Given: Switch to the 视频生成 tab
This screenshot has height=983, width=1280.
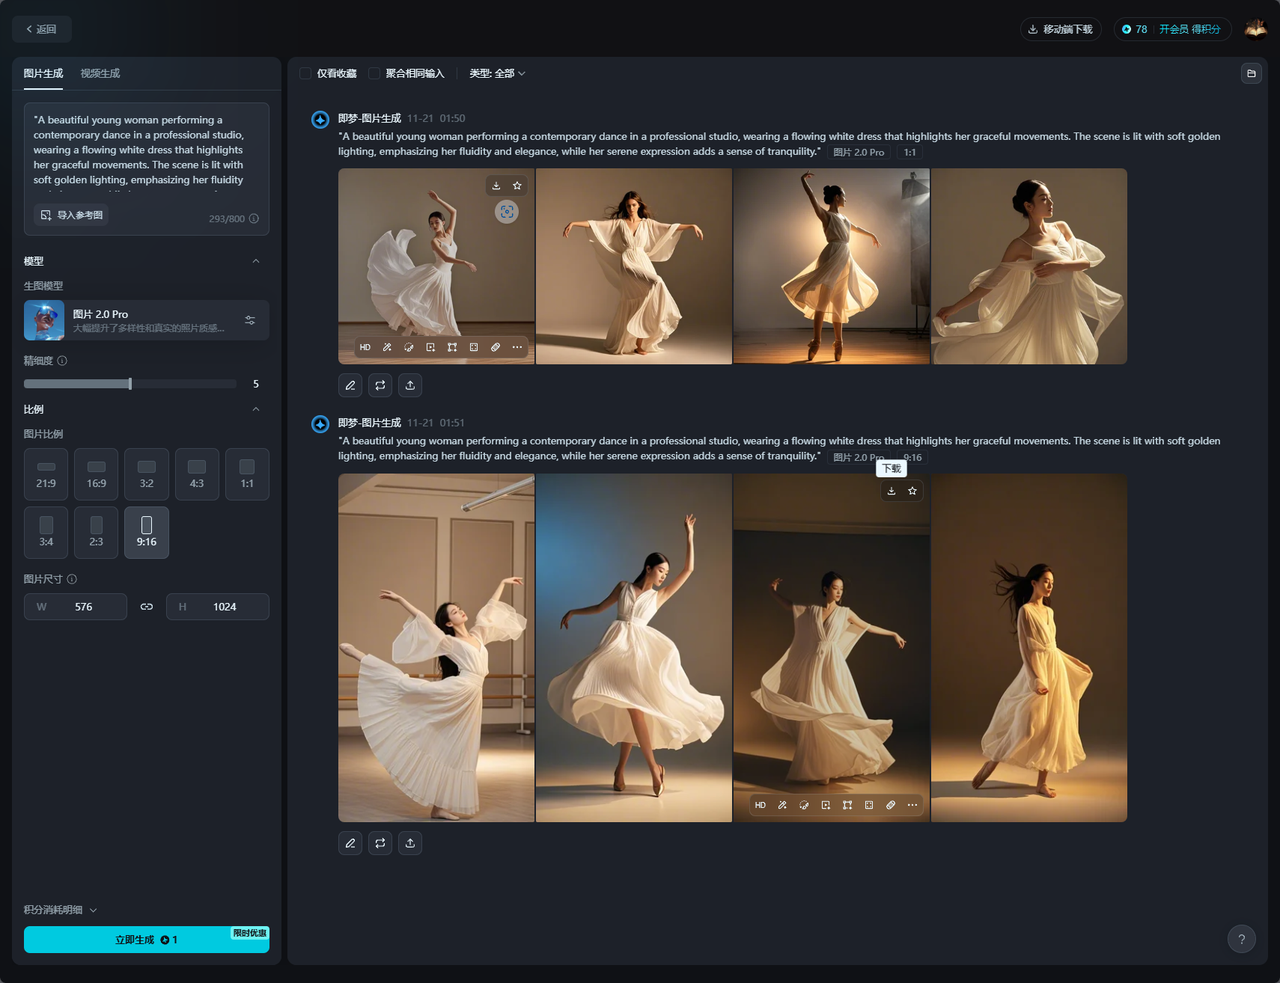Looking at the screenshot, I should point(100,73).
